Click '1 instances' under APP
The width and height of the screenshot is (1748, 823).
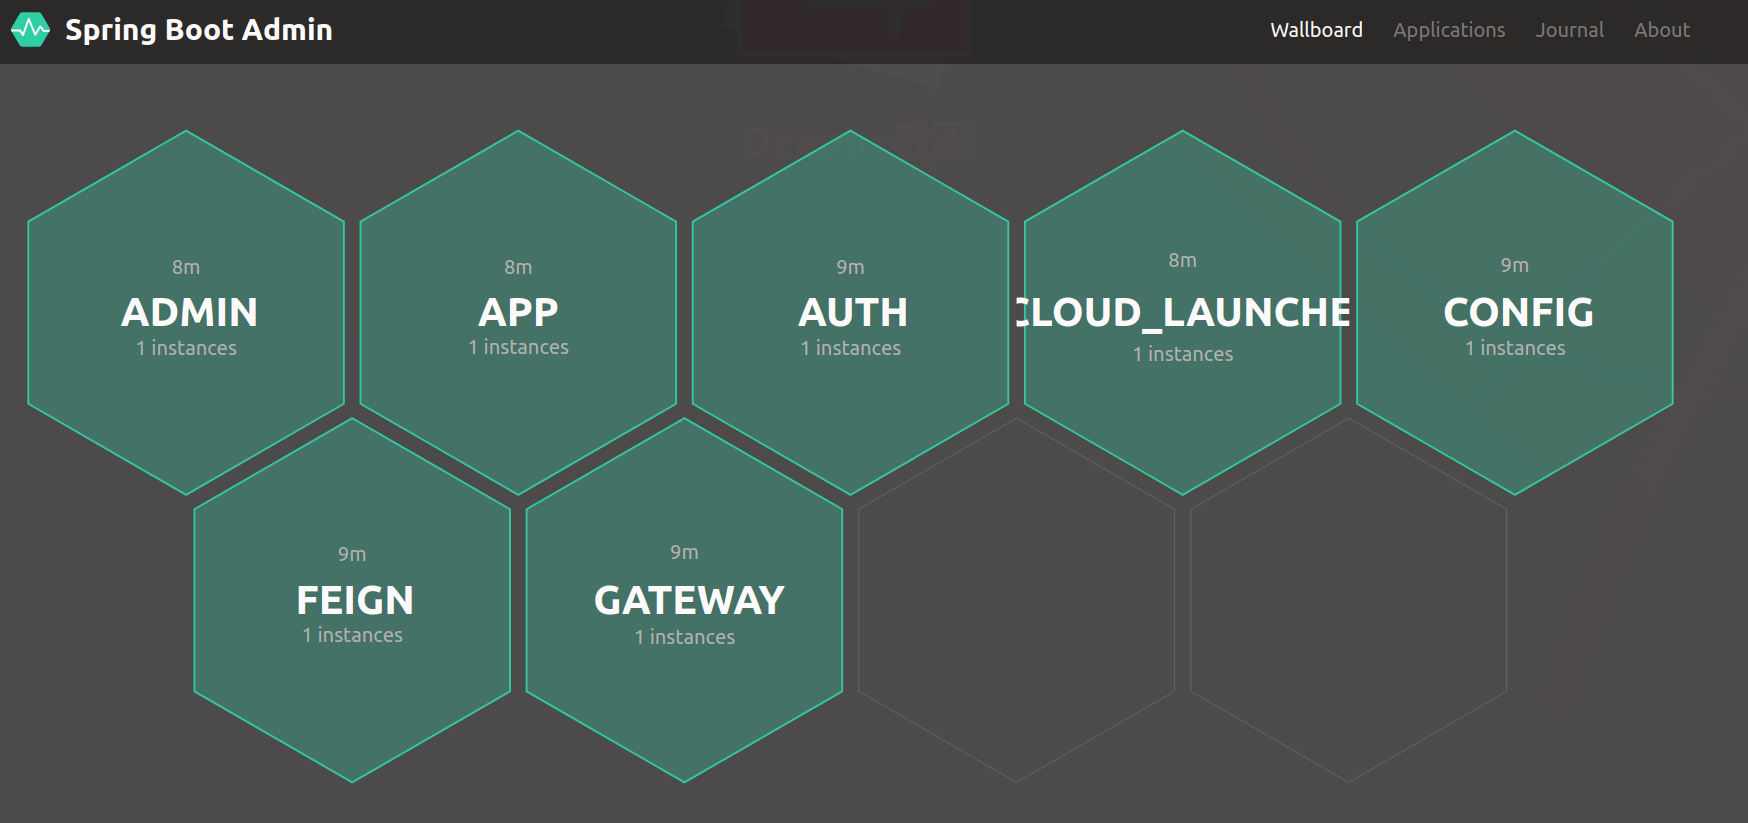[x=518, y=347]
